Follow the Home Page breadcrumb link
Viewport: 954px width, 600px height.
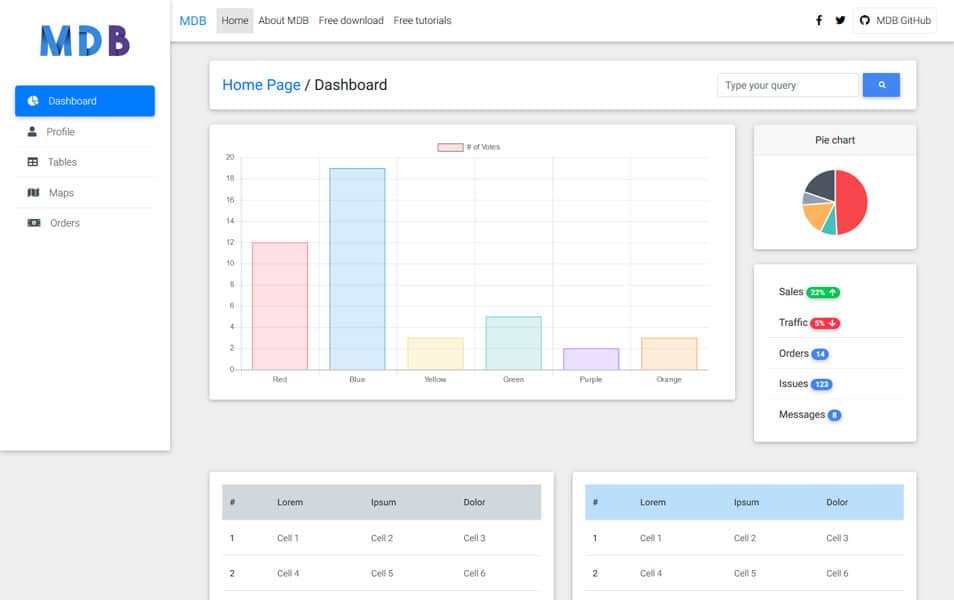(261, 84)
